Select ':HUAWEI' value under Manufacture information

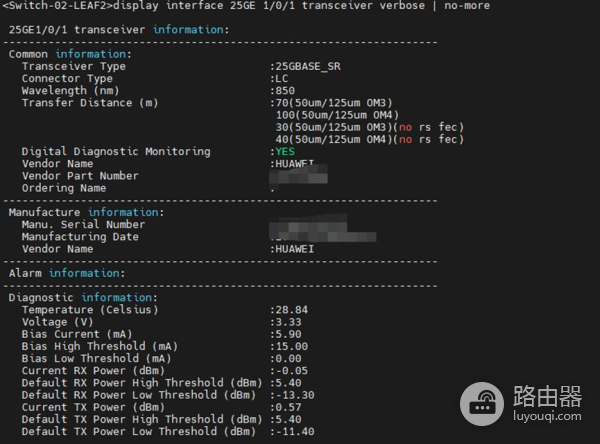tap(292, 249)
